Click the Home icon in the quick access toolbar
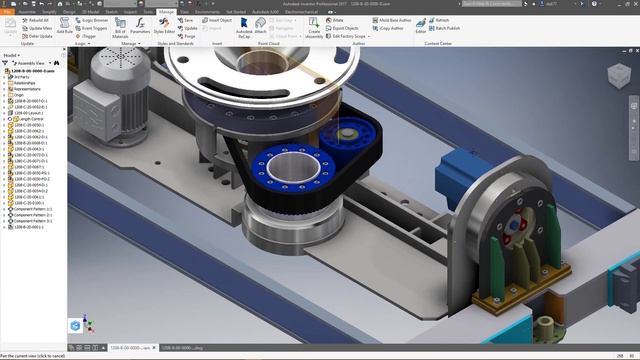640x360 pixels. click(x=60, y=4)
